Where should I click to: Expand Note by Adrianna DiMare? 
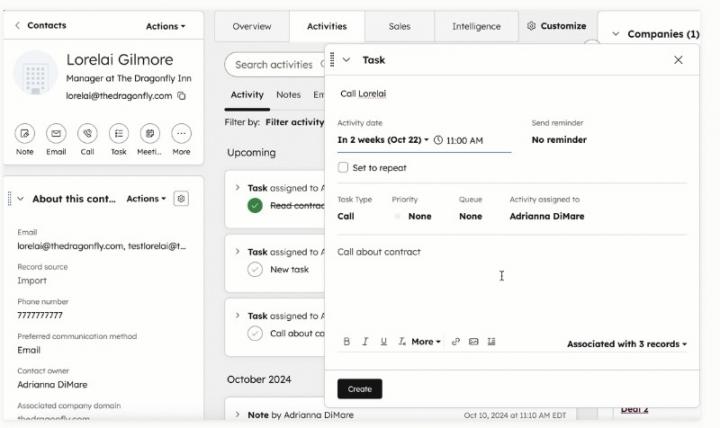(237, 414)
